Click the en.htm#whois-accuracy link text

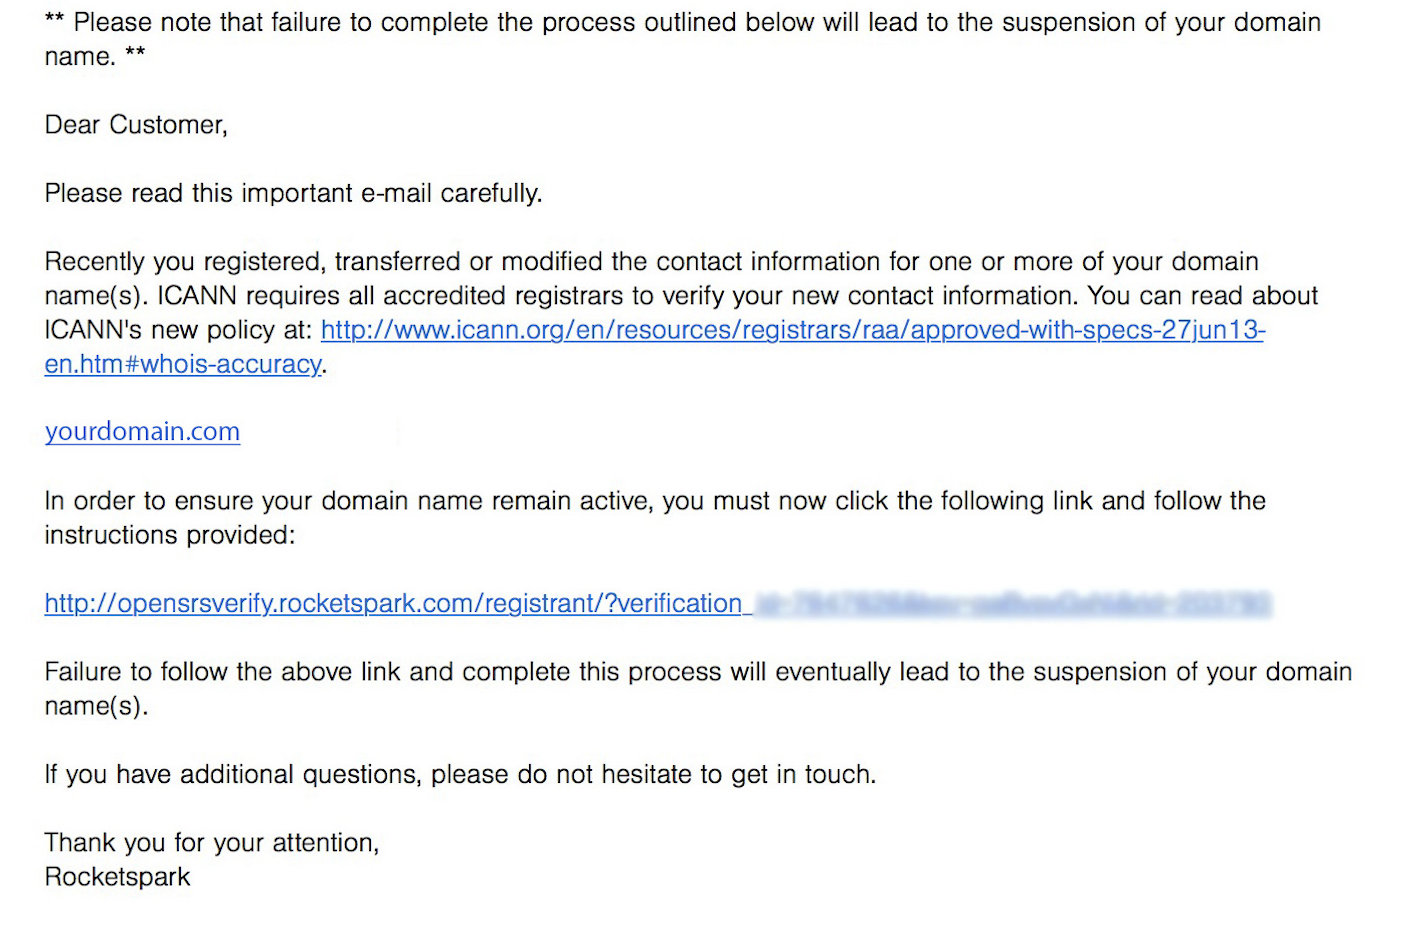click(x=183, y=364)
